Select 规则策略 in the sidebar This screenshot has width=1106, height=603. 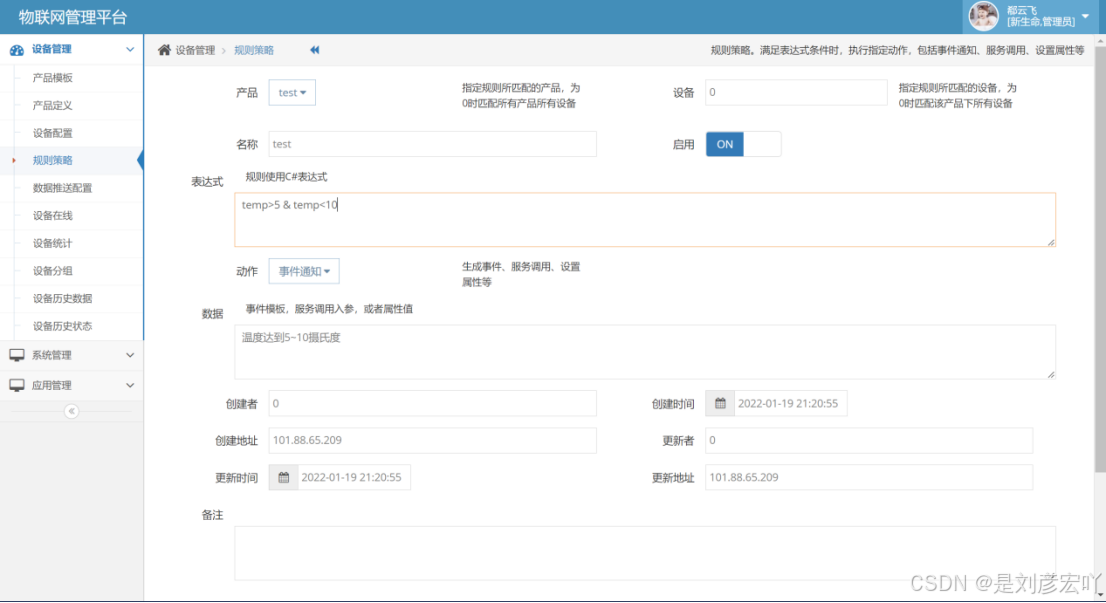(x=53, y=160)
